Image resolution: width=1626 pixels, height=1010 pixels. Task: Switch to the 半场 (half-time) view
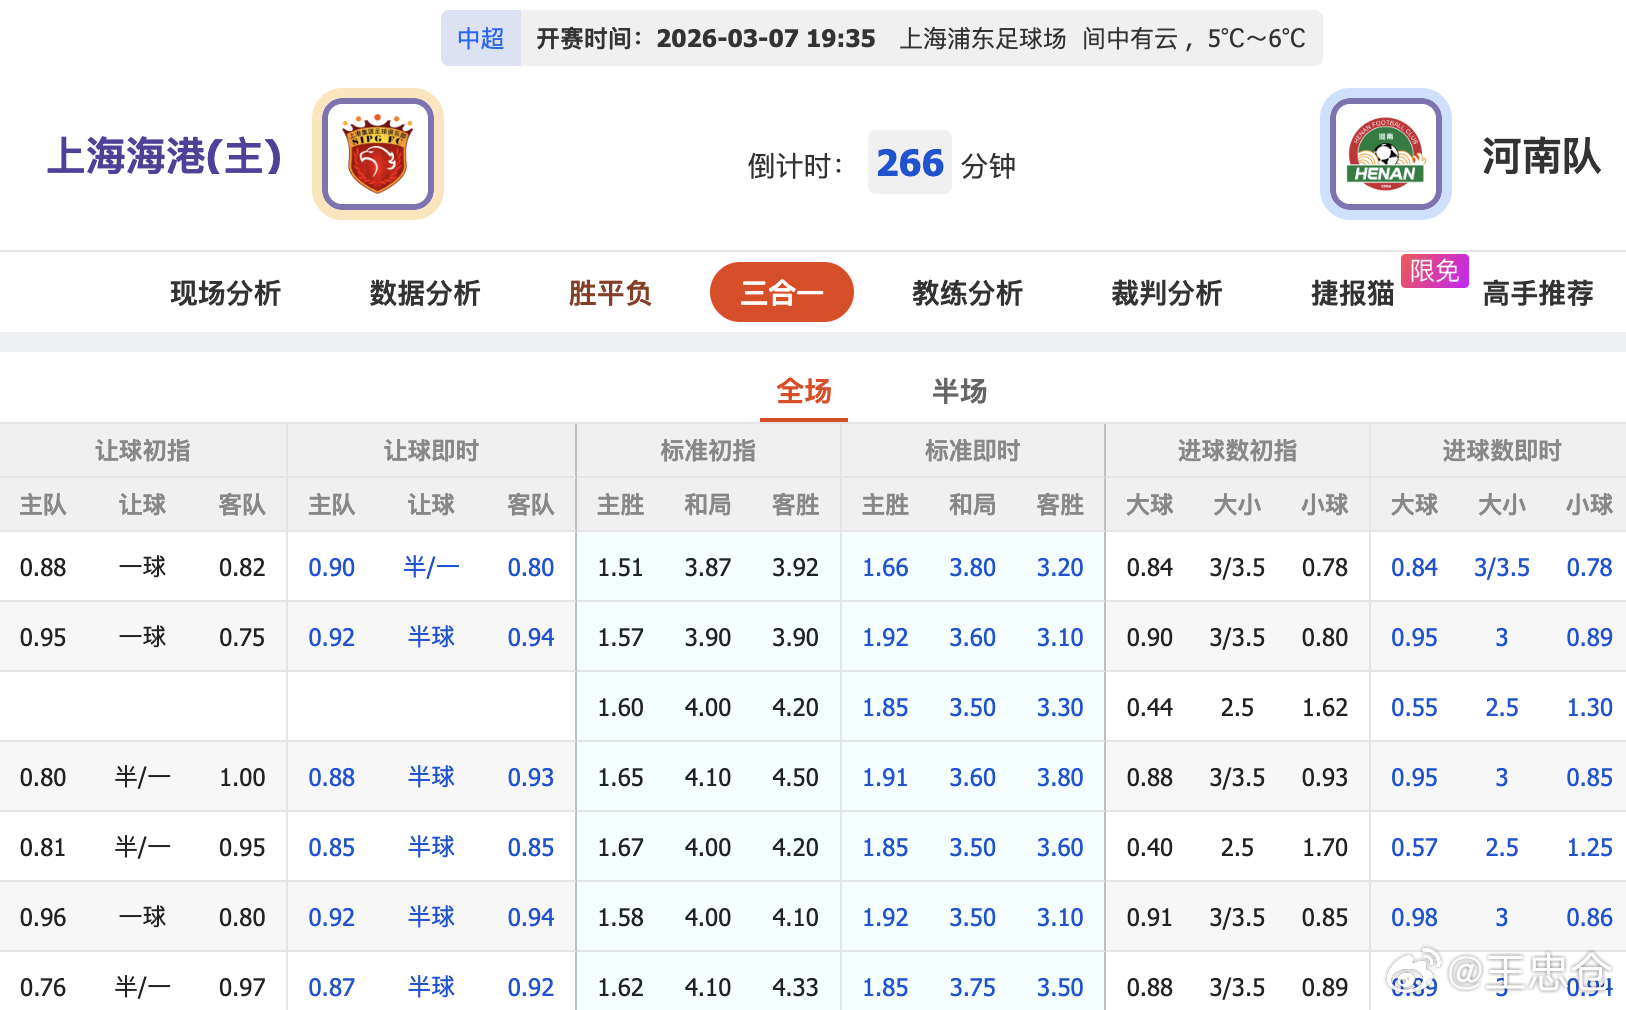click(958, 392)
